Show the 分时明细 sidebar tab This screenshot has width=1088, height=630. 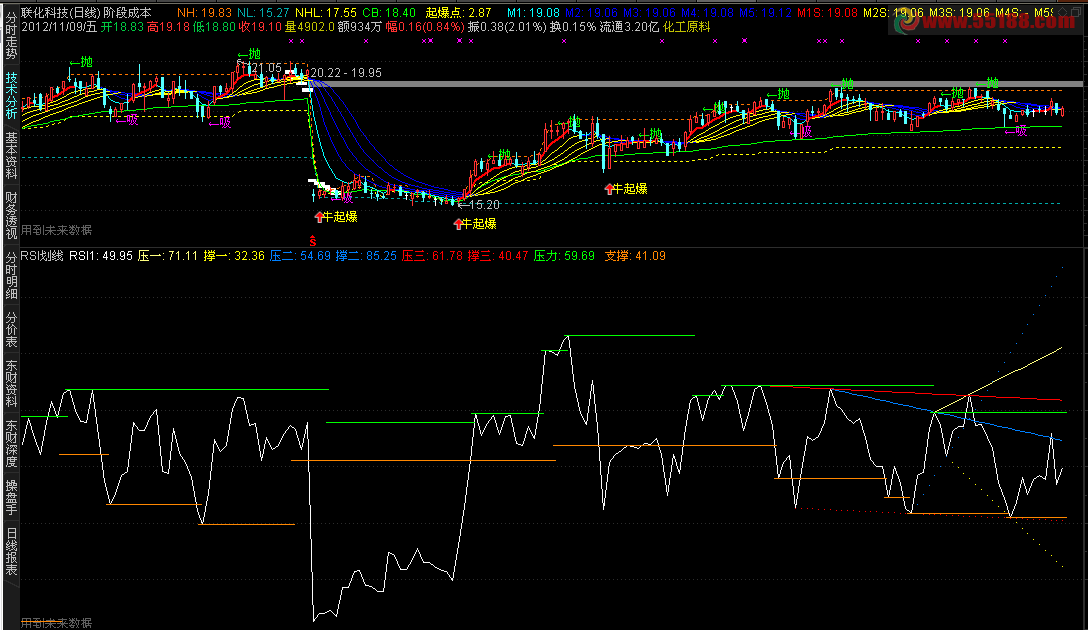coord(11,276)
